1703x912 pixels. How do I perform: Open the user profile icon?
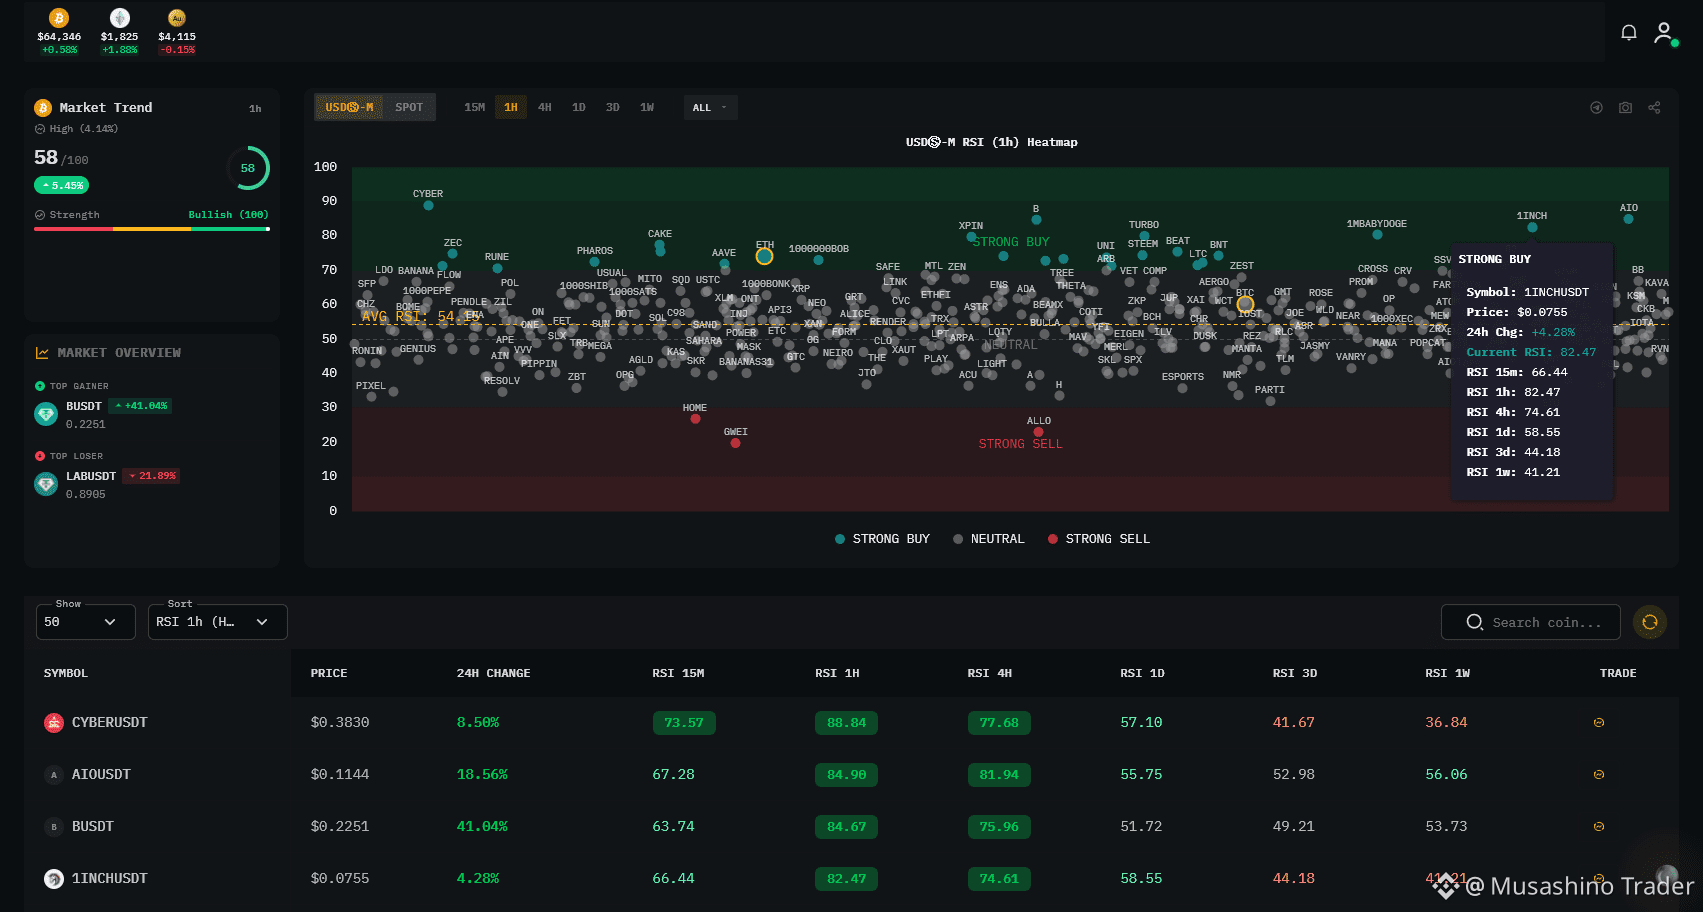[1664, 33]
